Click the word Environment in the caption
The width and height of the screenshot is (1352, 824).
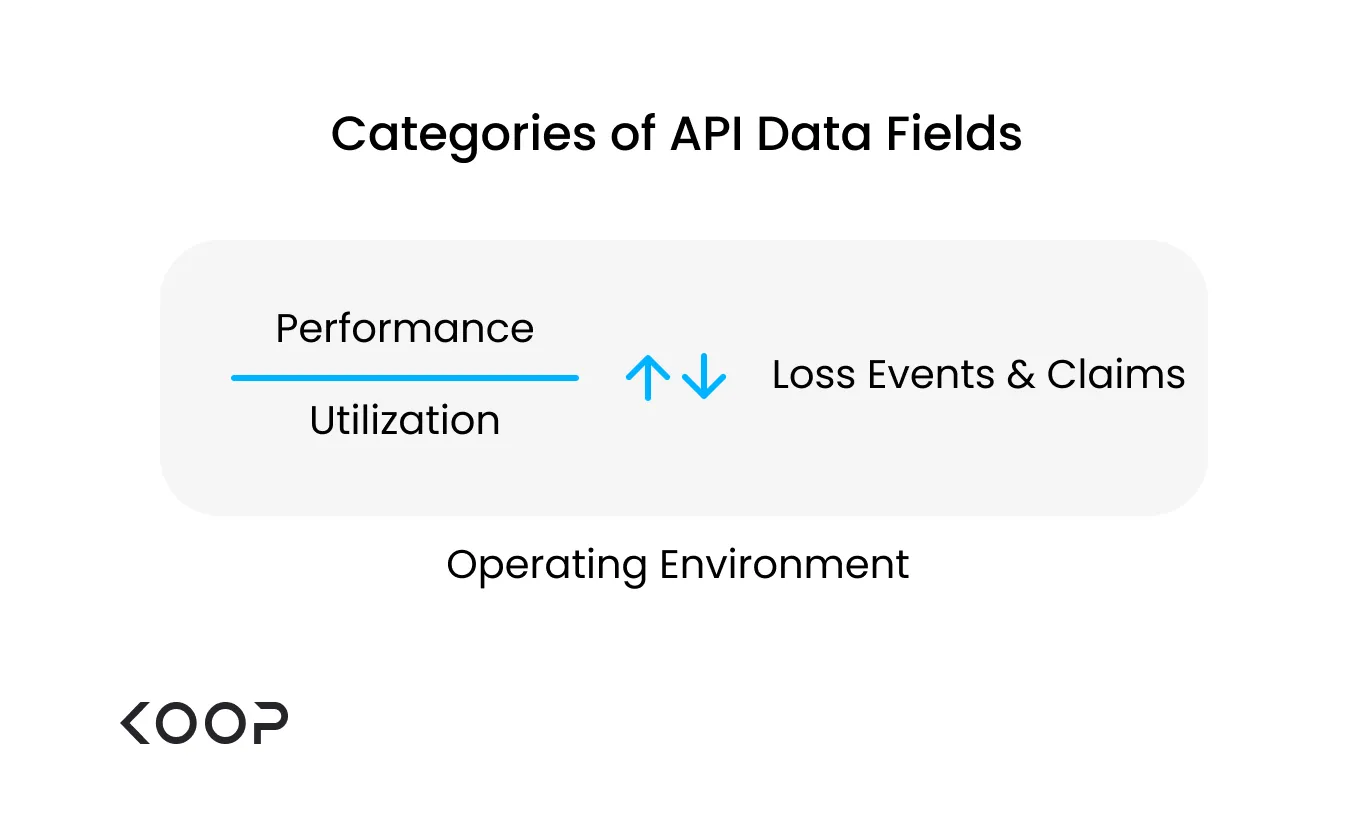tap(784, 565)
